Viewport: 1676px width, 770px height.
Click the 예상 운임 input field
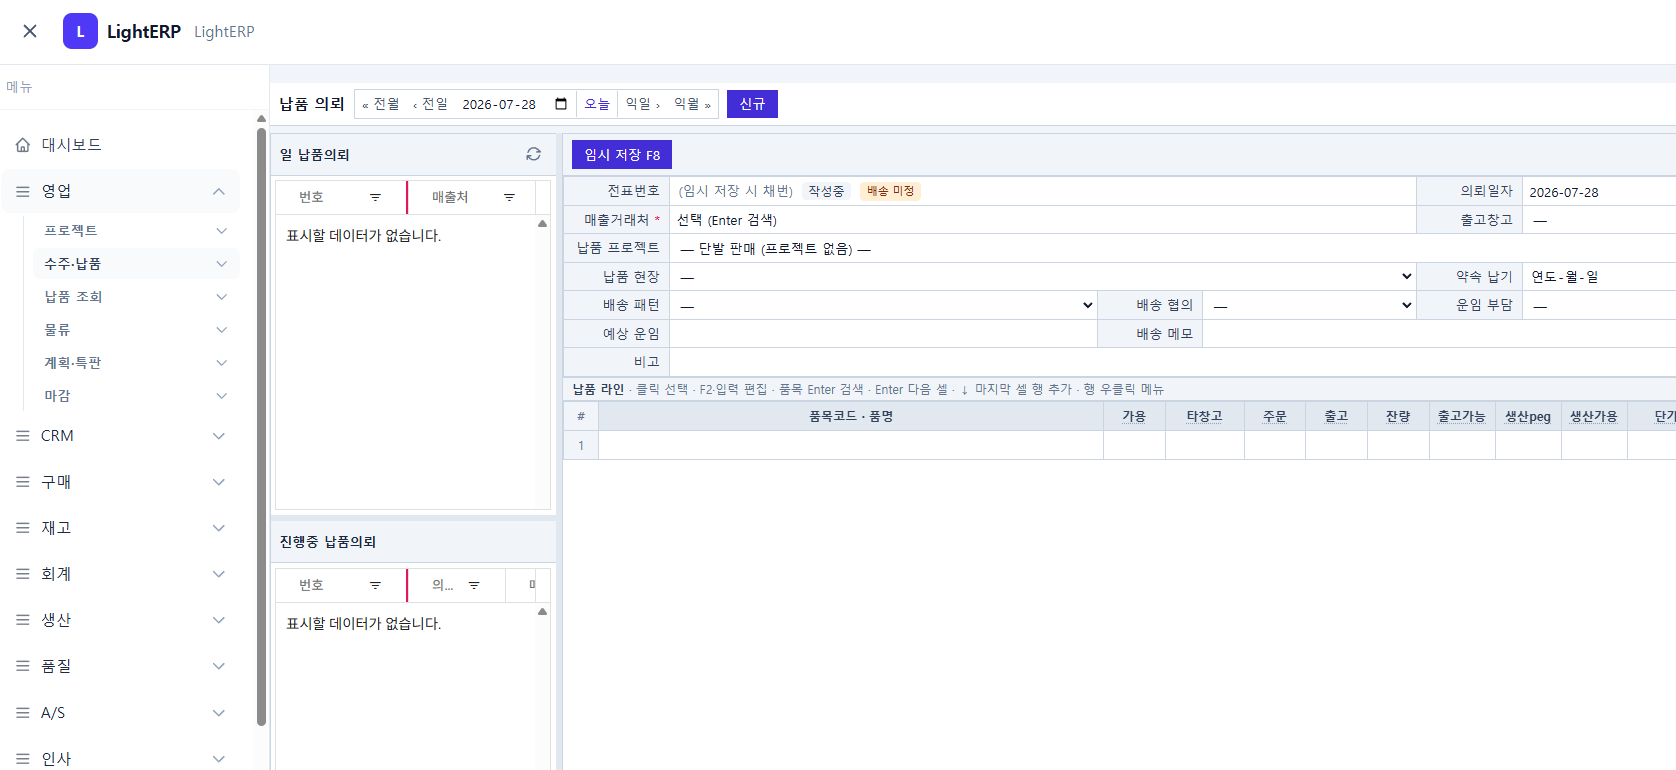(883, 334)
